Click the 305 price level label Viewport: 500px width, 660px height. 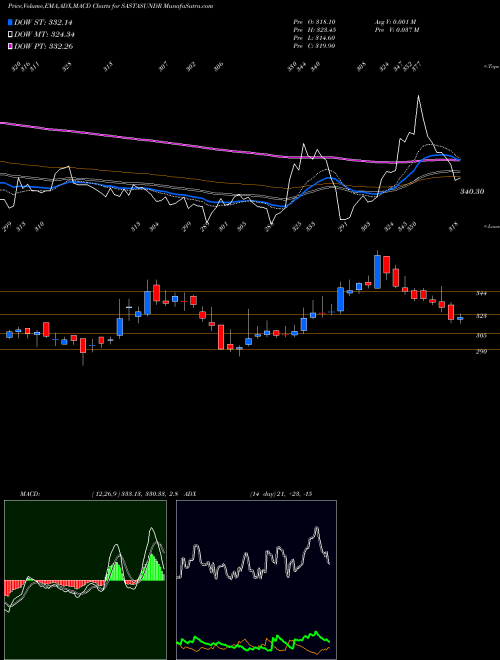tap(481, 335)
